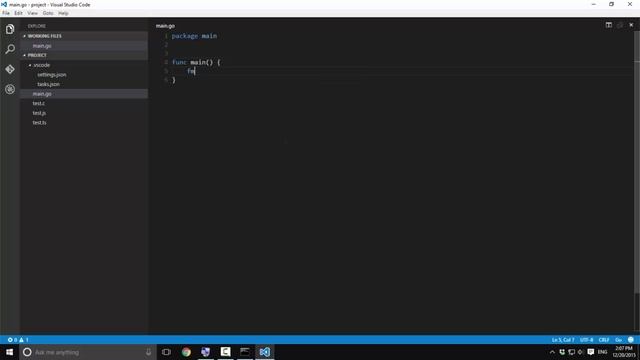640x360 pixels.
Task: Launch Chrome from the taskbar
Action: pyautogui.click(x=186, y=352)
